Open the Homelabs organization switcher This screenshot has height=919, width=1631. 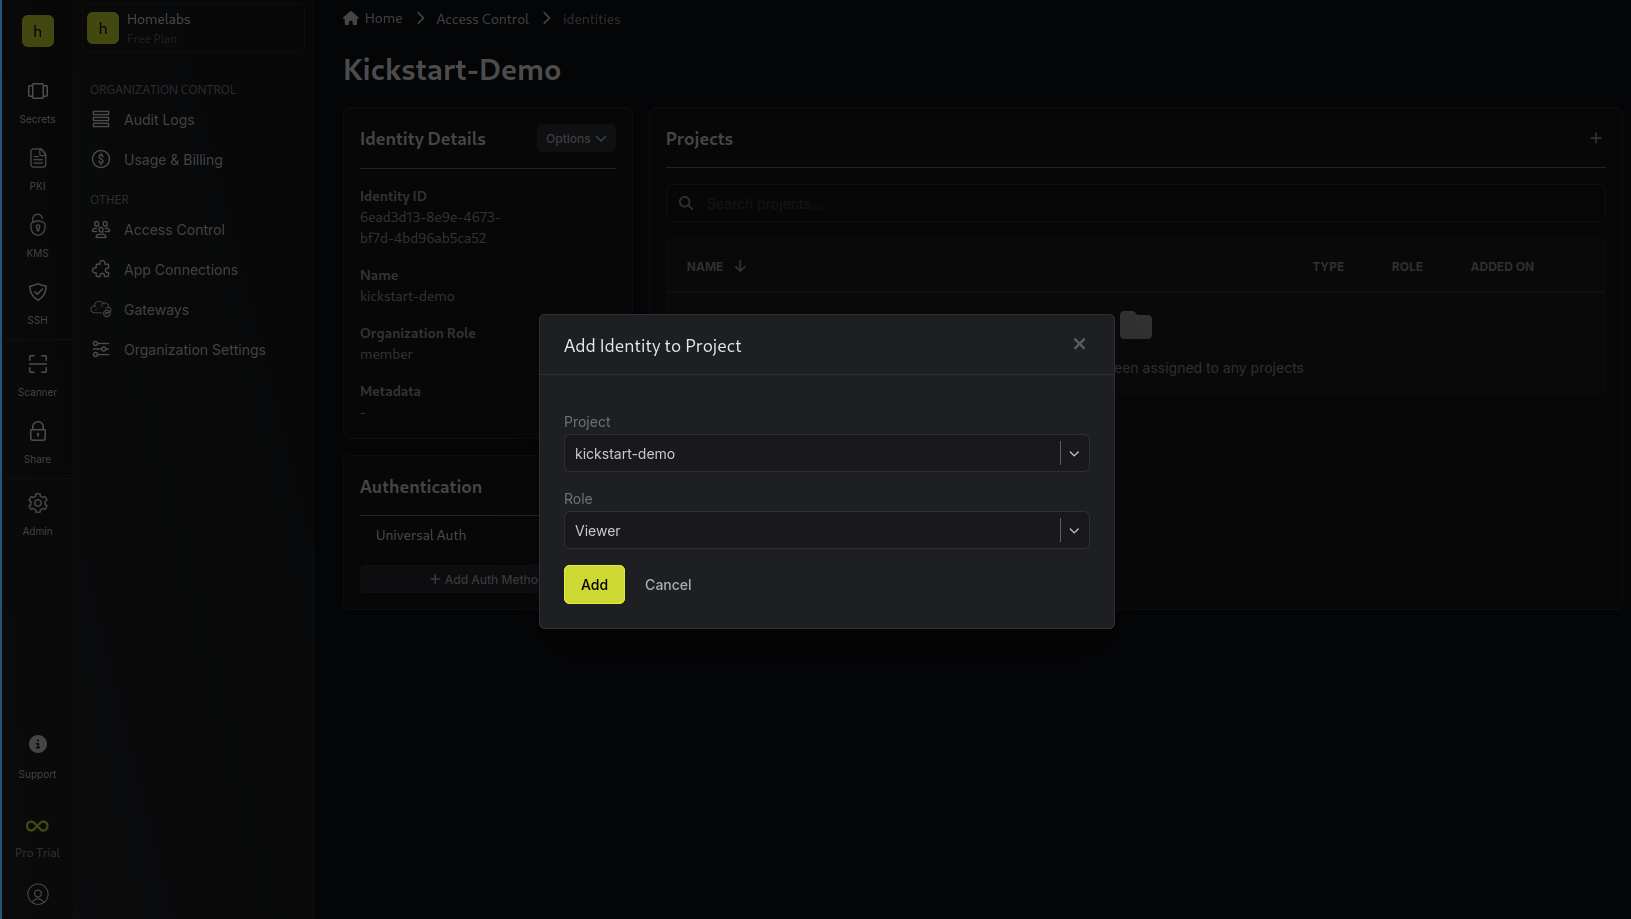click(x=194, y=28)
